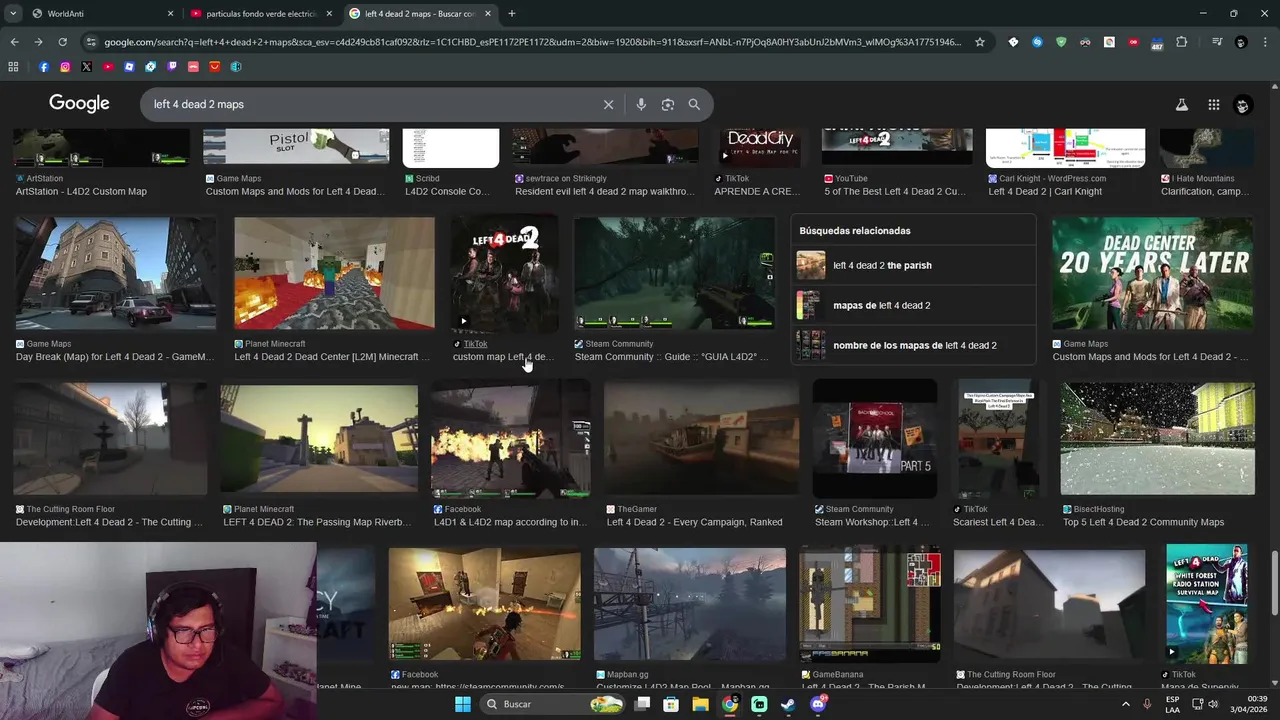Open ESP LAA language indicator
The height and width of the screenshot is (720, 1280).
point(1172,704)
